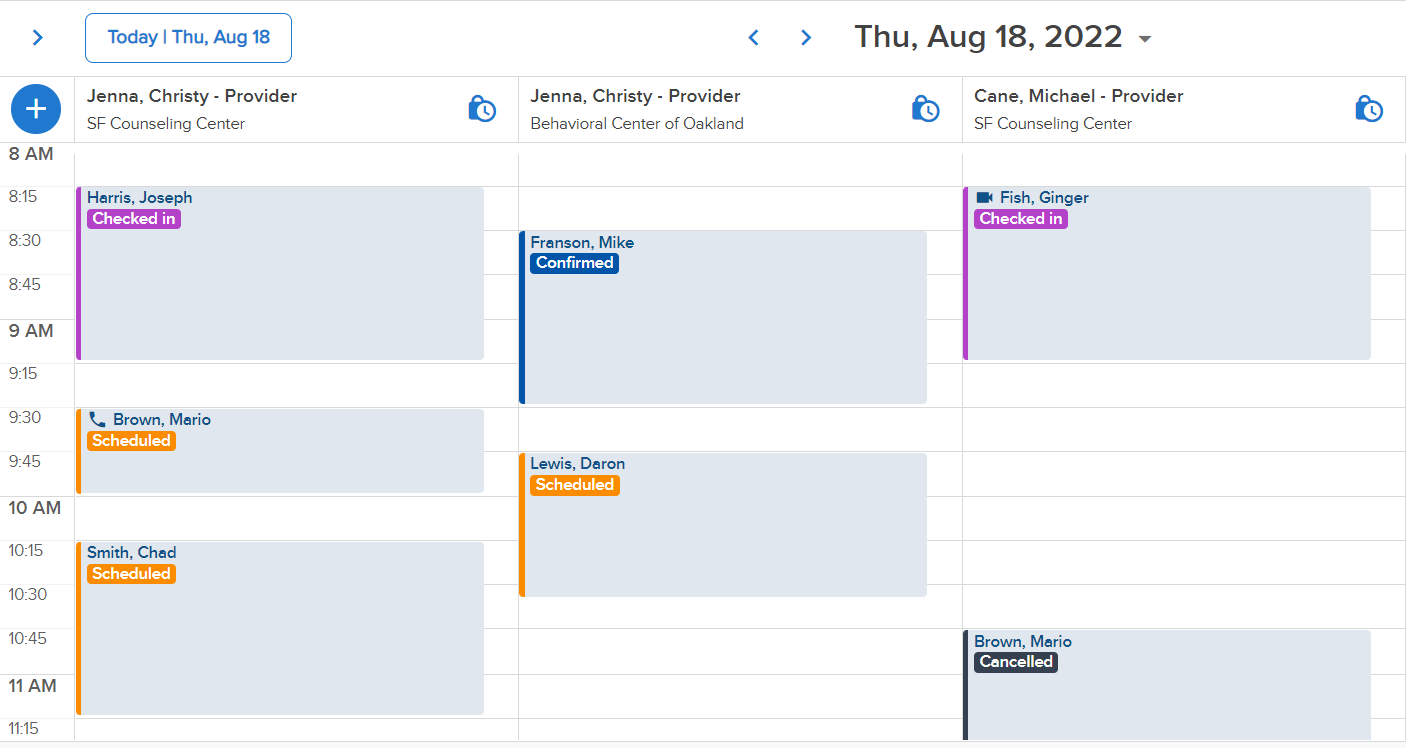Click Cancelled badge on Brown, Mario appointment
This screenshot has height=748, width=1406.
[x=1016, y=662]
